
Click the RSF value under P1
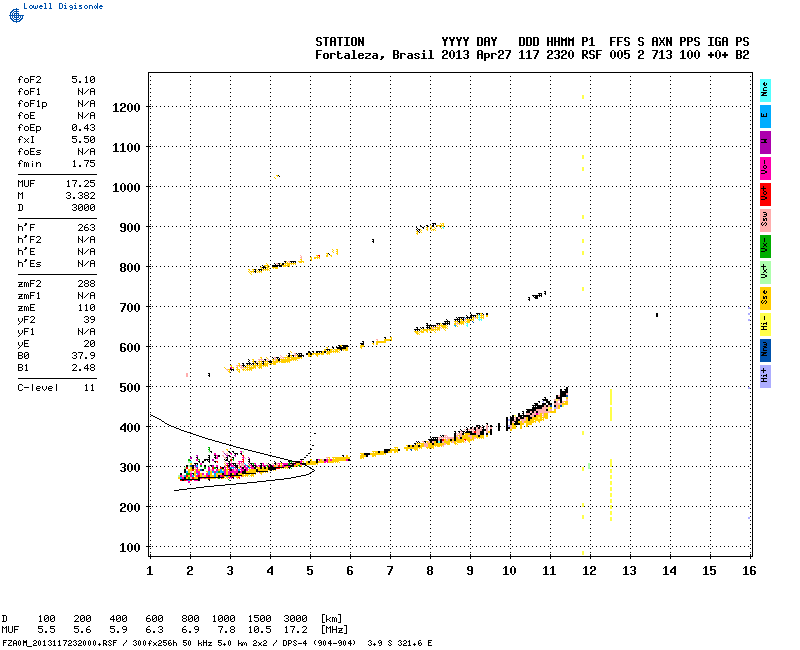click(x=591, y=55)
